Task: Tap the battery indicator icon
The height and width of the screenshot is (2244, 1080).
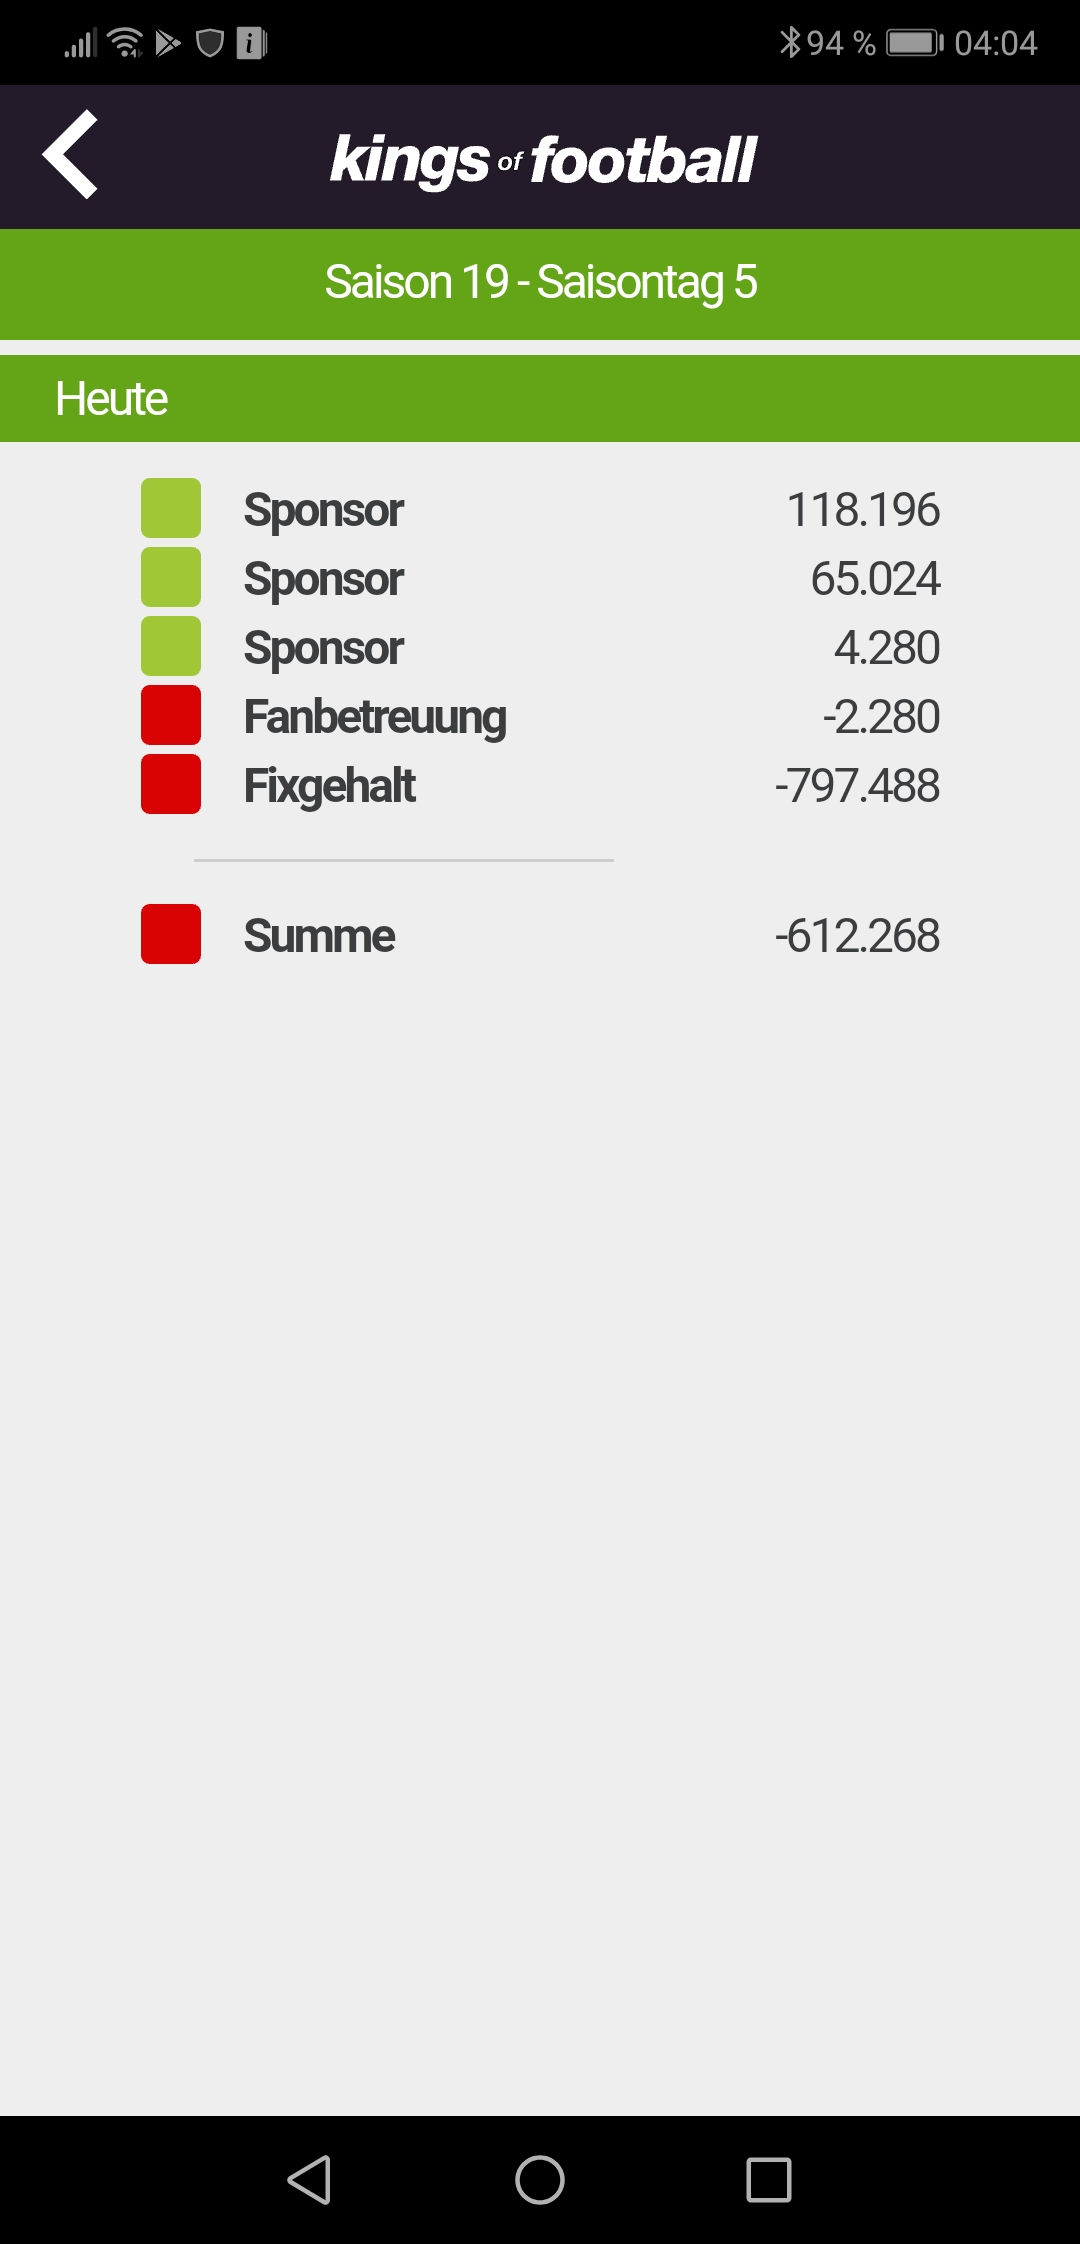Action: (x=915, y=43)
